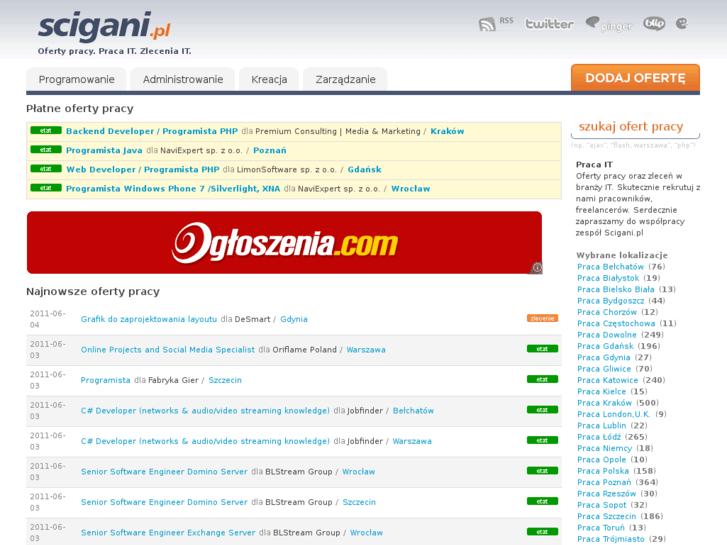
Task: Click Praca Toruń location link
Action: coord(601,528)
